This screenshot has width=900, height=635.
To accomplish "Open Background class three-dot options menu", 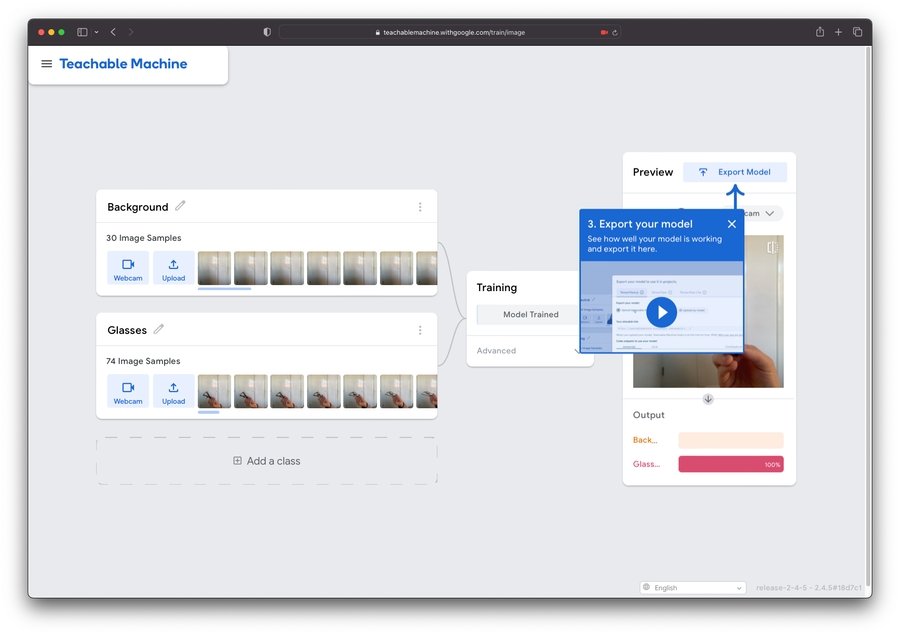I will coord(420,207).
